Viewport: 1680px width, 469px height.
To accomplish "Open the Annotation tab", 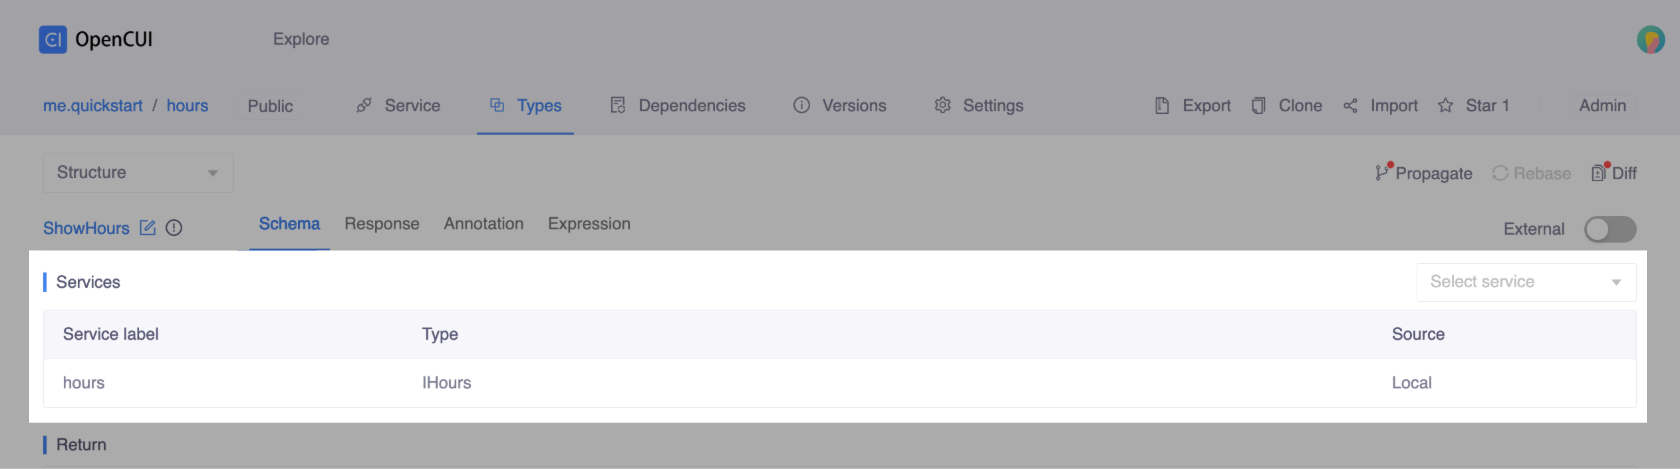I will 483,224.
